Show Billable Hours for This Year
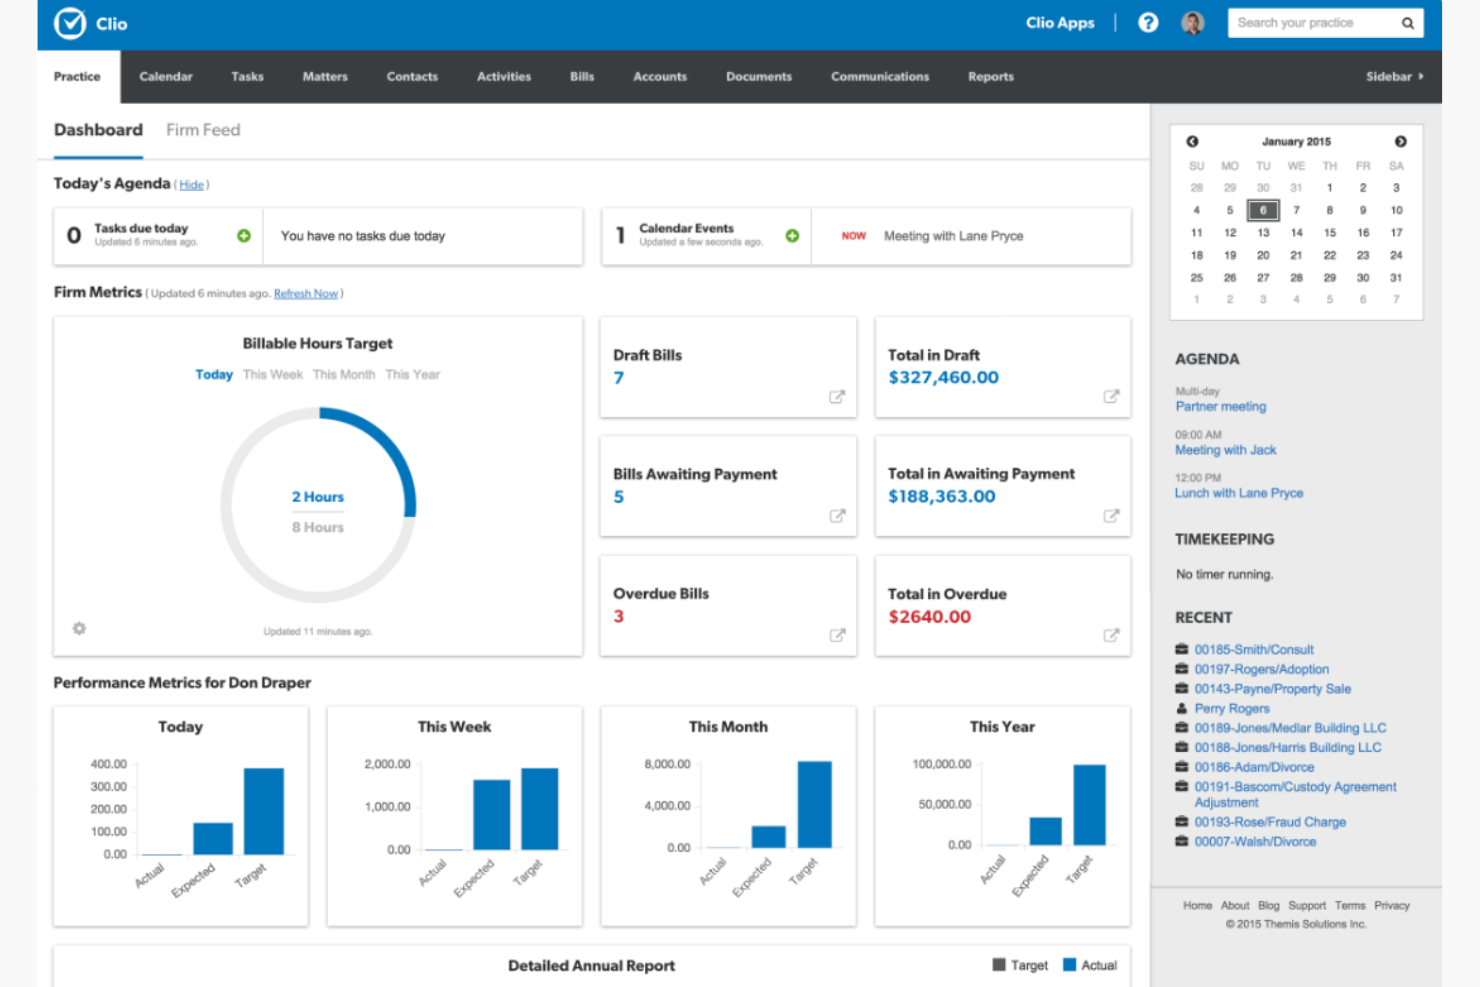This screenshot has height=987, width=1480. click(x=413, y=374)
